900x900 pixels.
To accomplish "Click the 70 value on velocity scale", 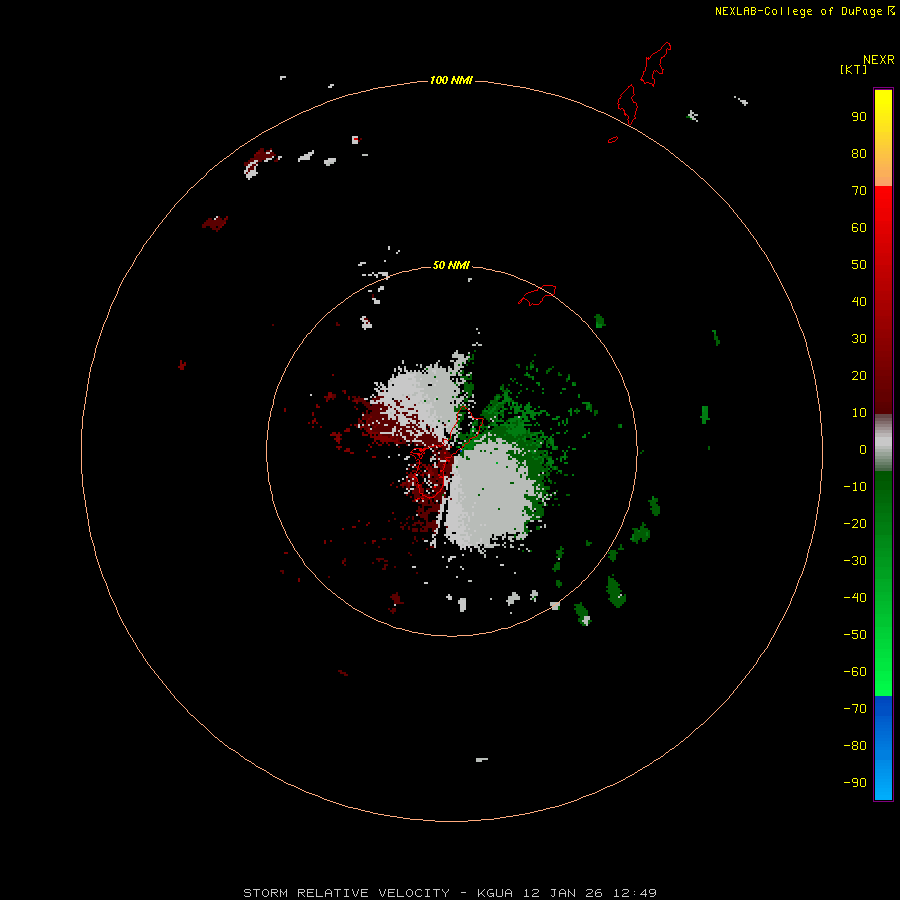I will 859,191.
